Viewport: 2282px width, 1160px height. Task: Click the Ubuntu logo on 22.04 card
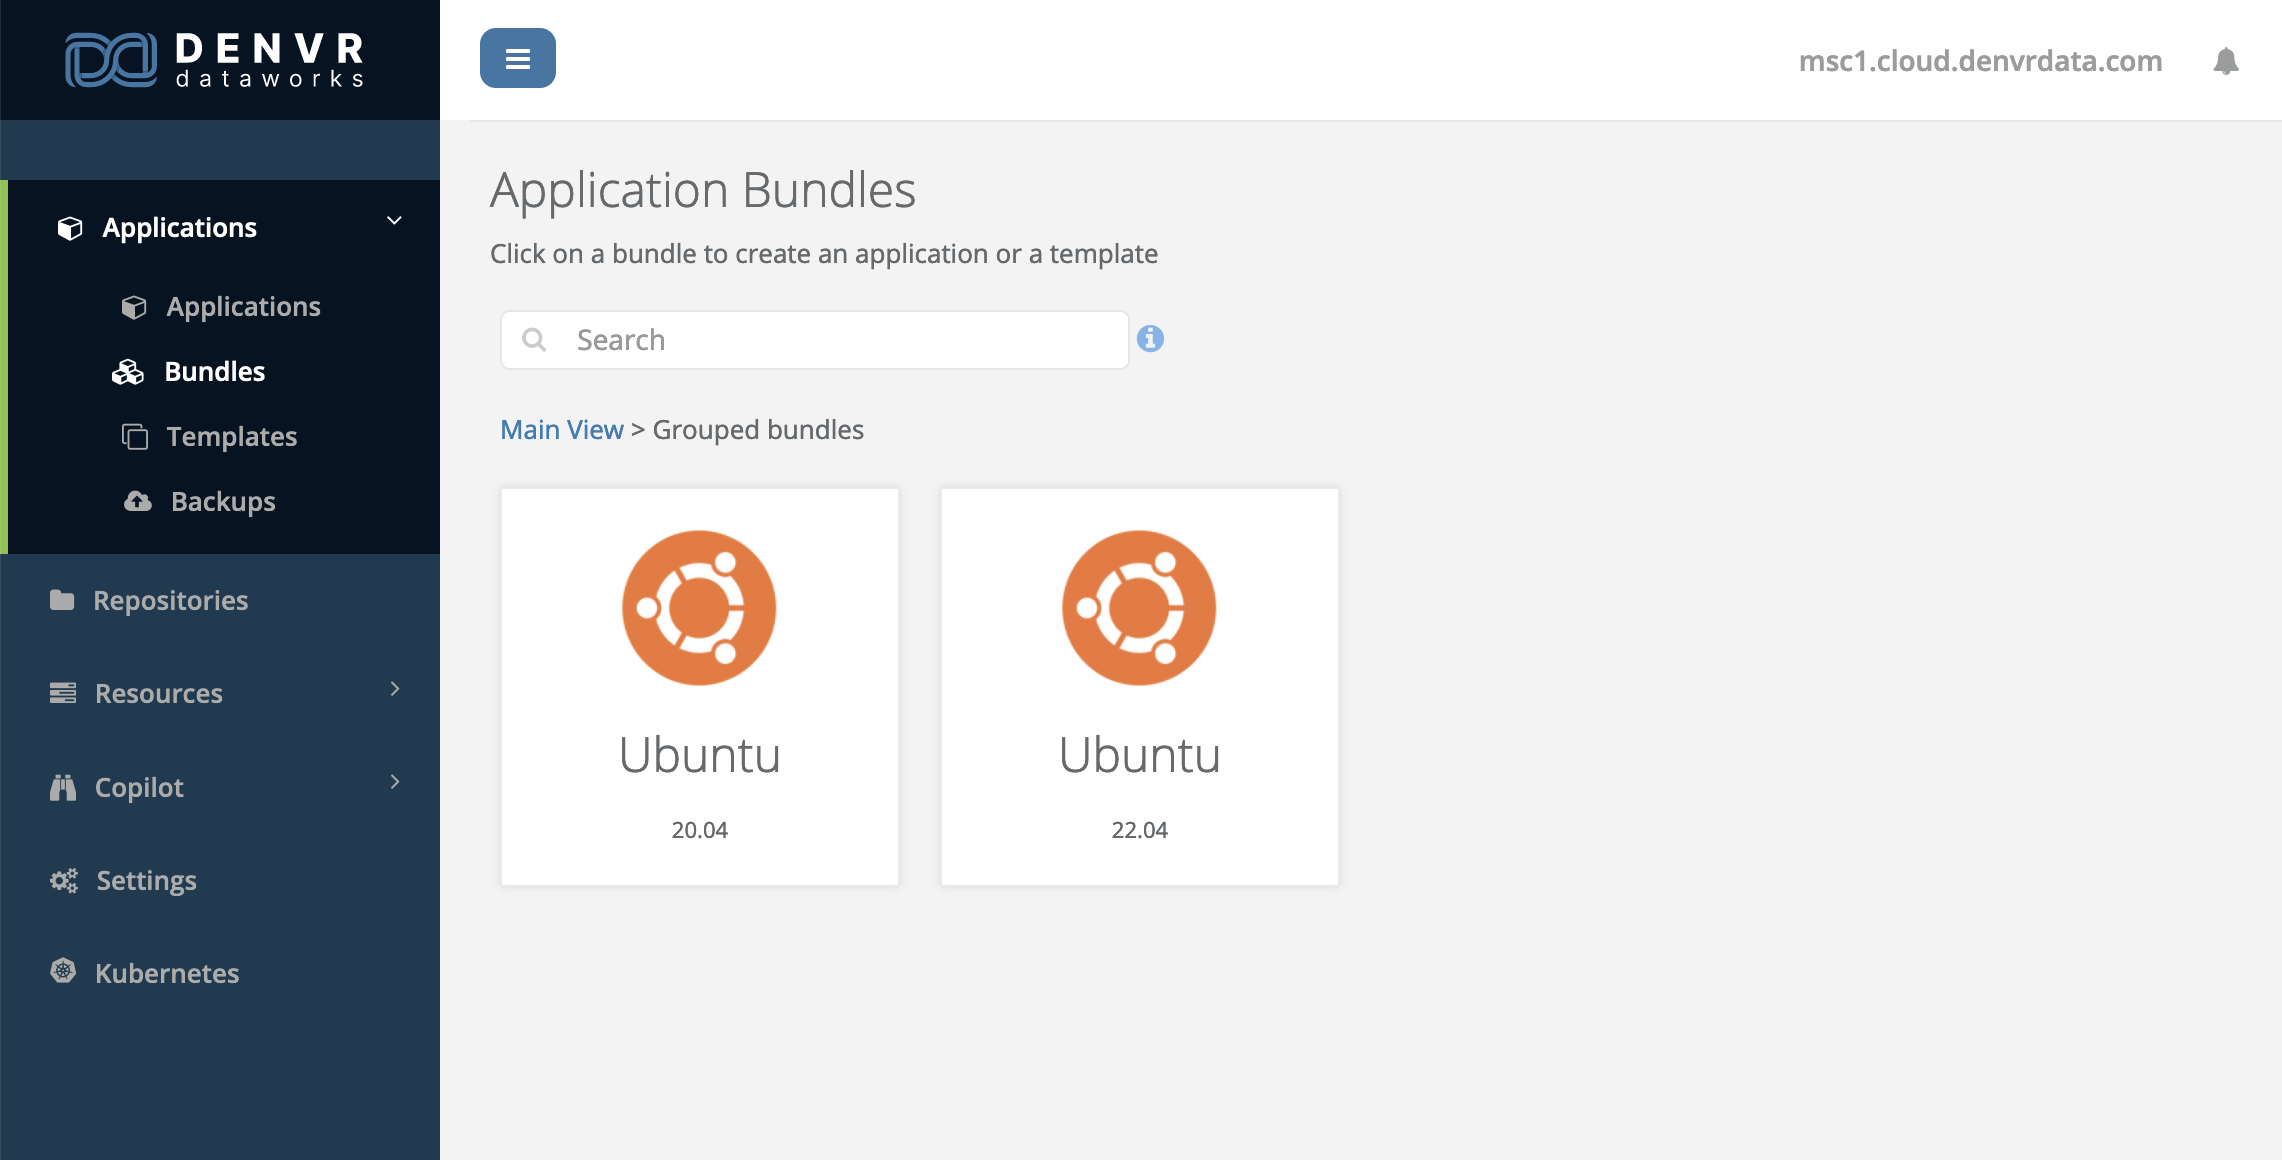click(1139, 608)
